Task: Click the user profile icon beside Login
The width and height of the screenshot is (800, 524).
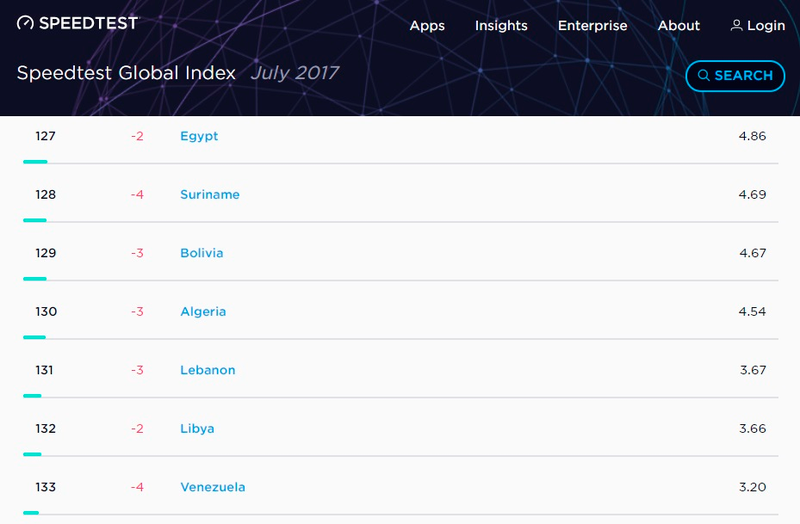Action: 736,26
